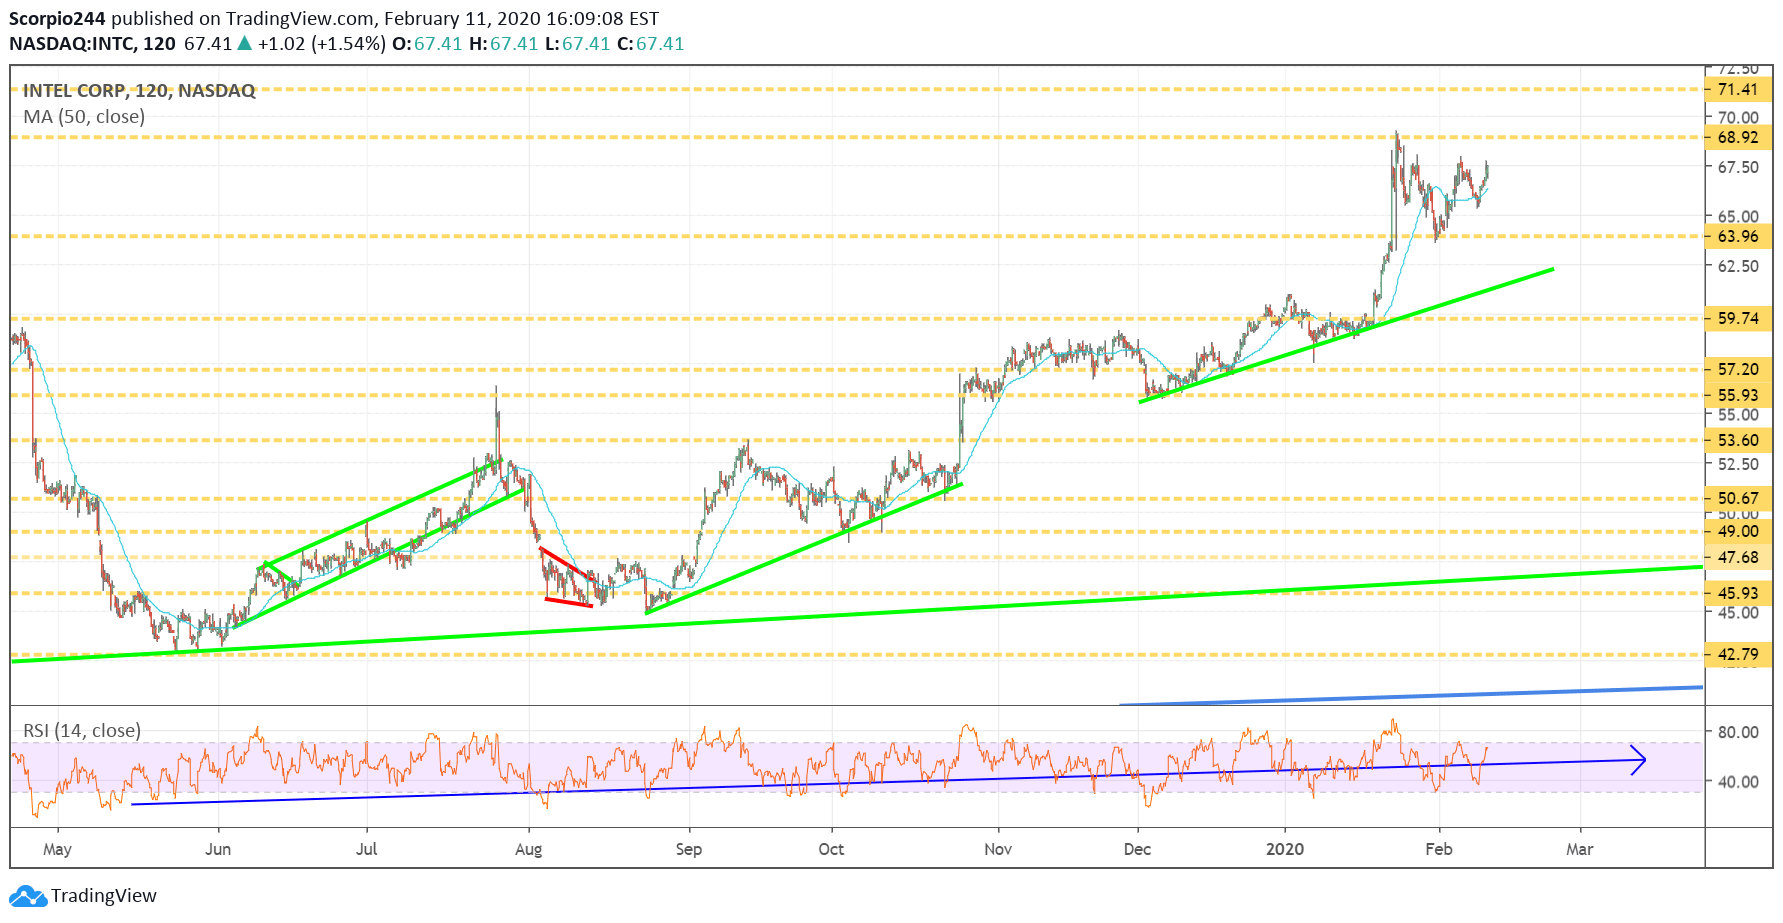
Task: Click the Feb label on time axis
Action: [1438, 849]
